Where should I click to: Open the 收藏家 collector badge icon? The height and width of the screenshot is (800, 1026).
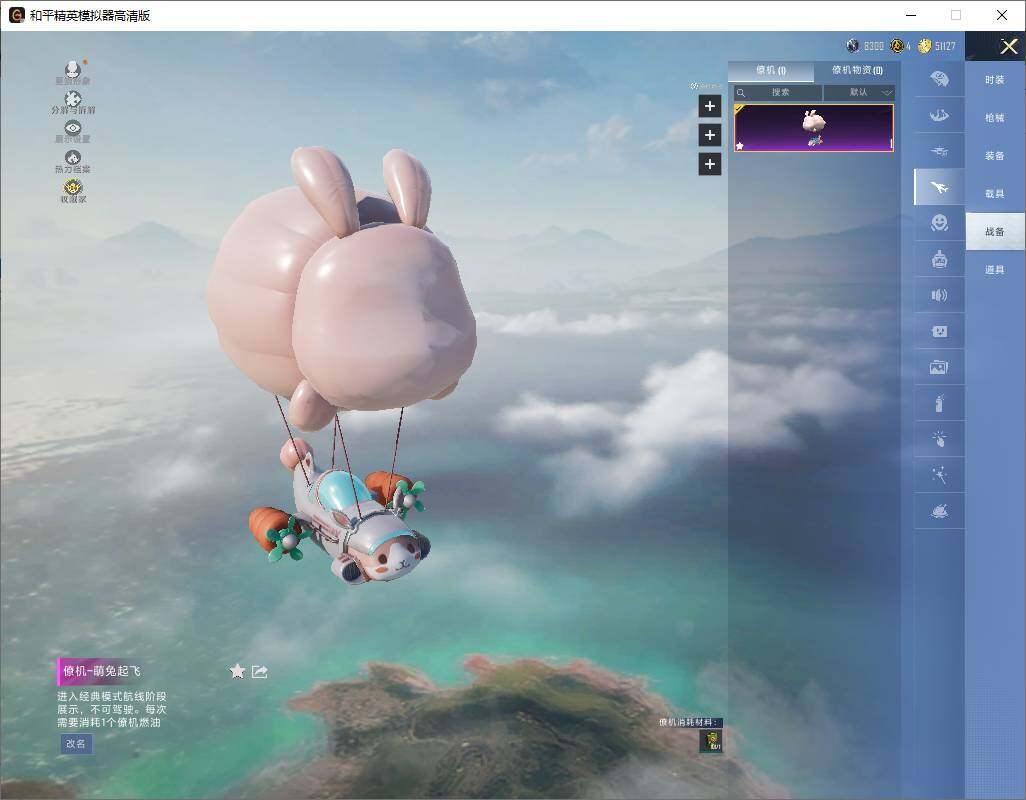73,187
